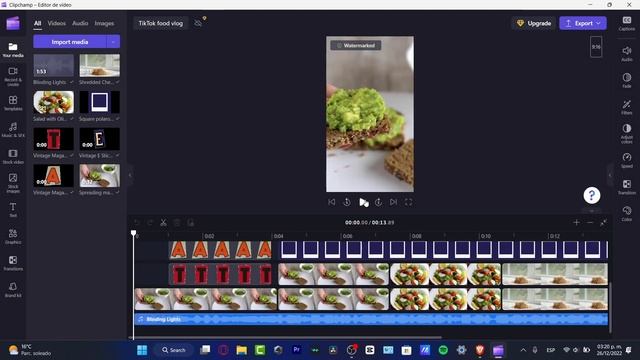Skip to the start of the video
The image size is (640, 360).
tap(331, 202)
